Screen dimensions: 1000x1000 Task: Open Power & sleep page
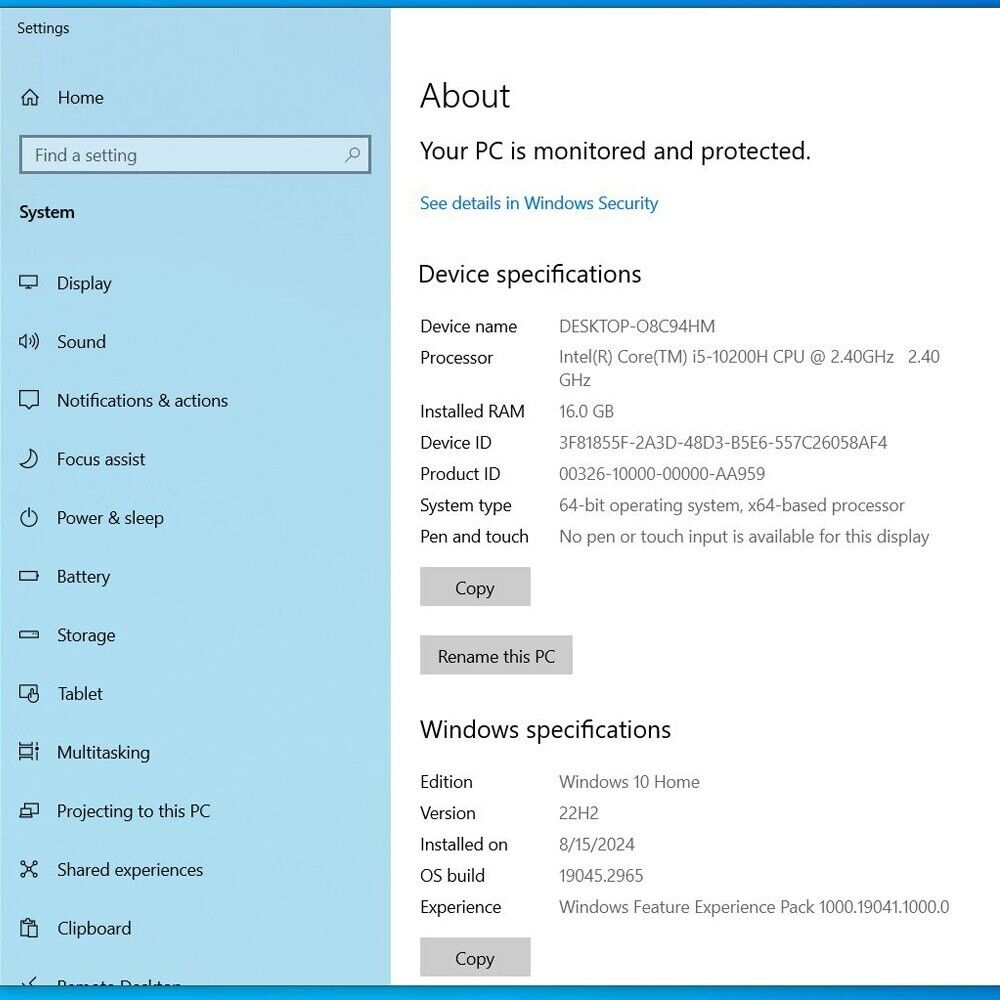coord(110,518)
